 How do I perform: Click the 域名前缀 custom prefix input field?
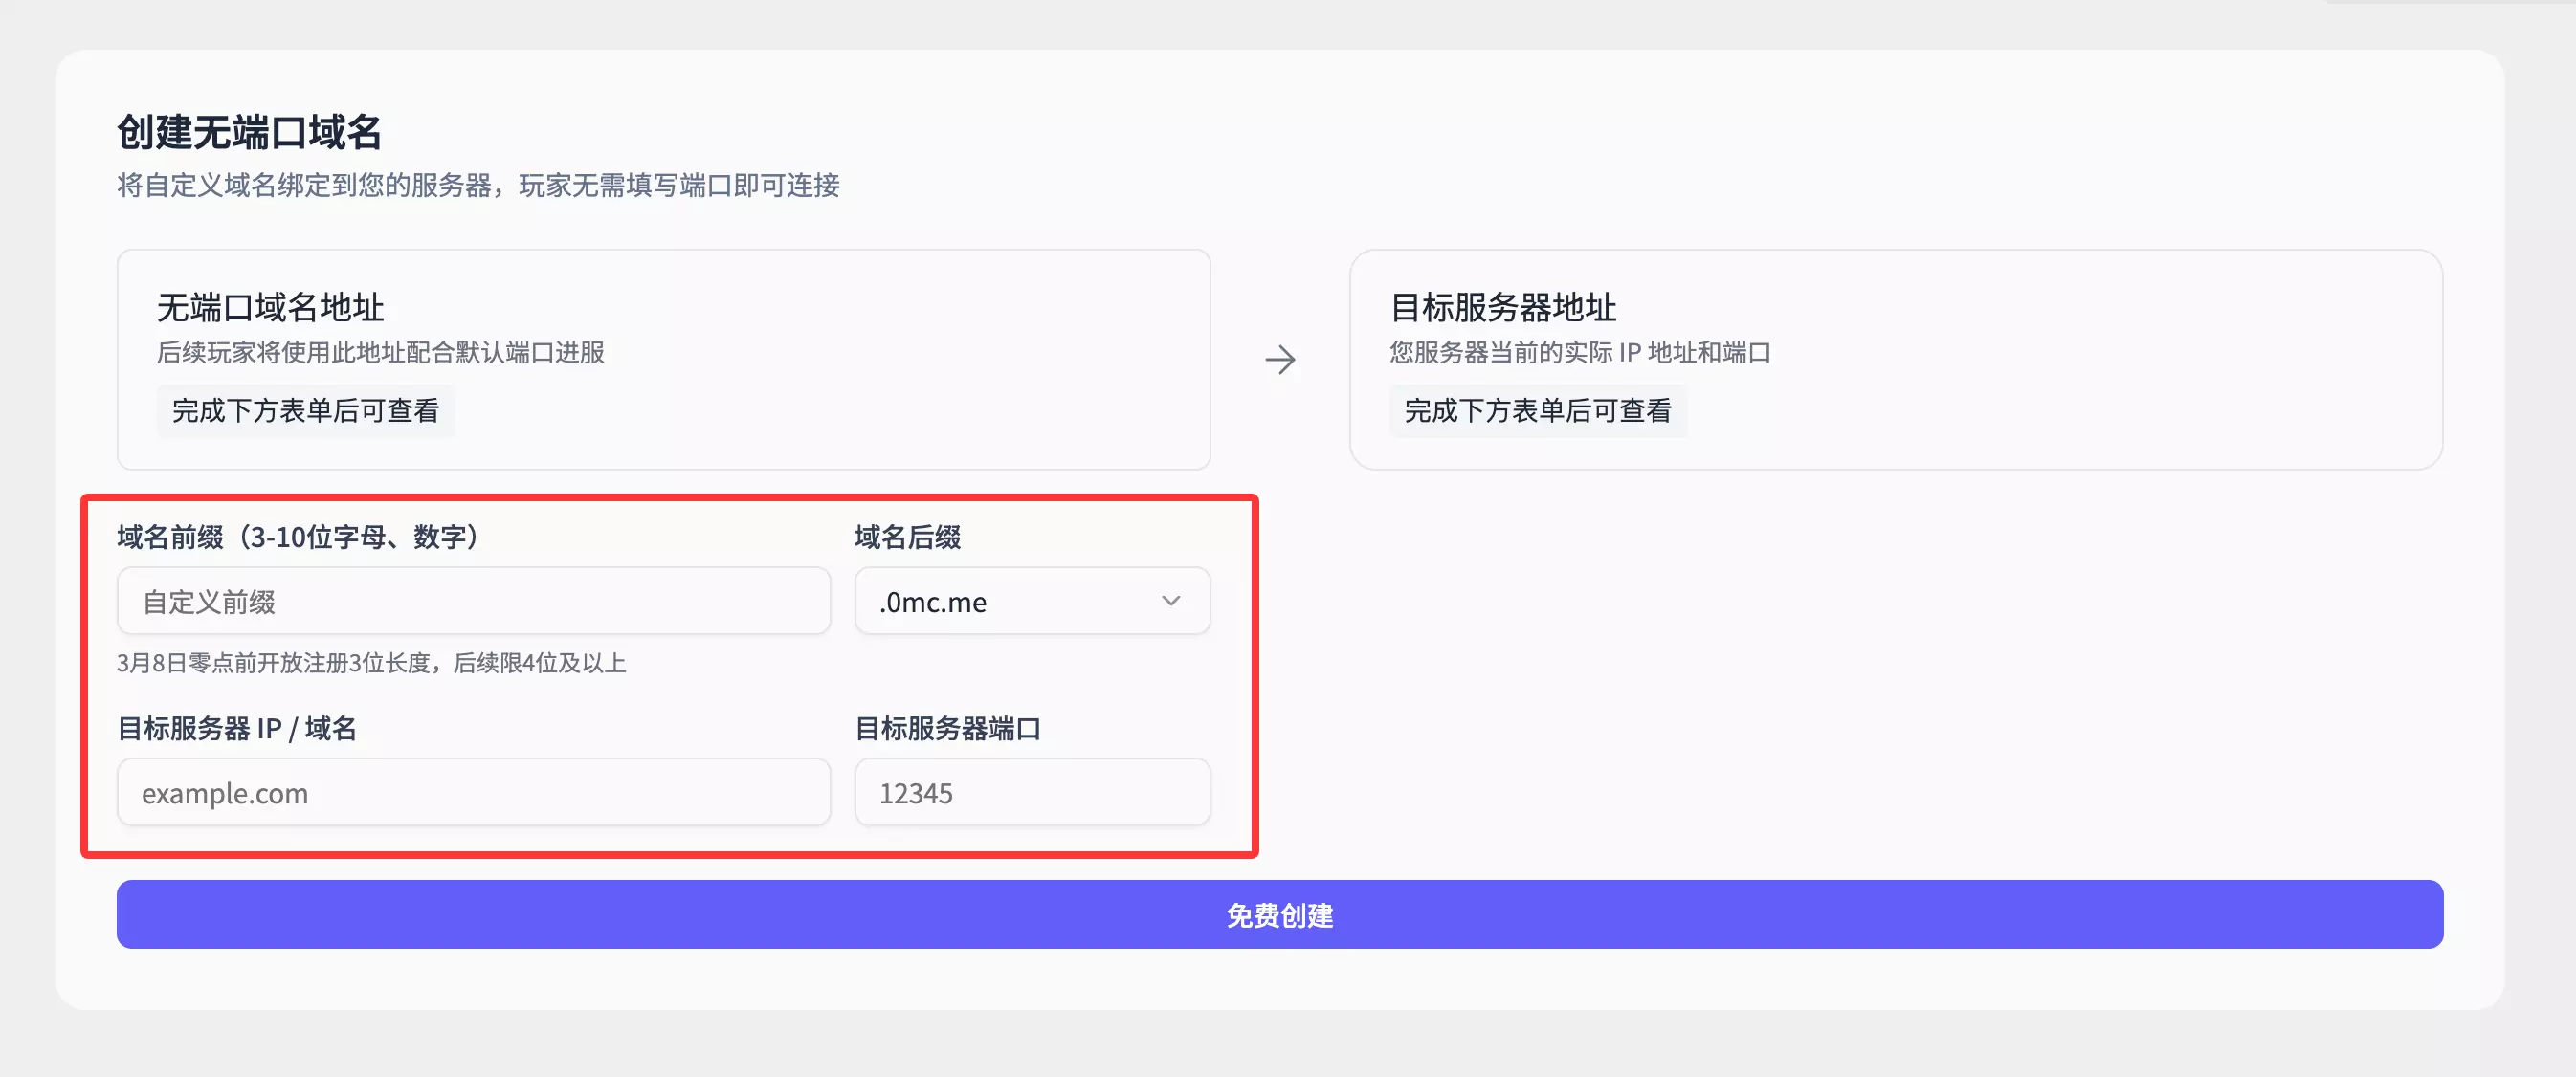click(x=473, y=601)
